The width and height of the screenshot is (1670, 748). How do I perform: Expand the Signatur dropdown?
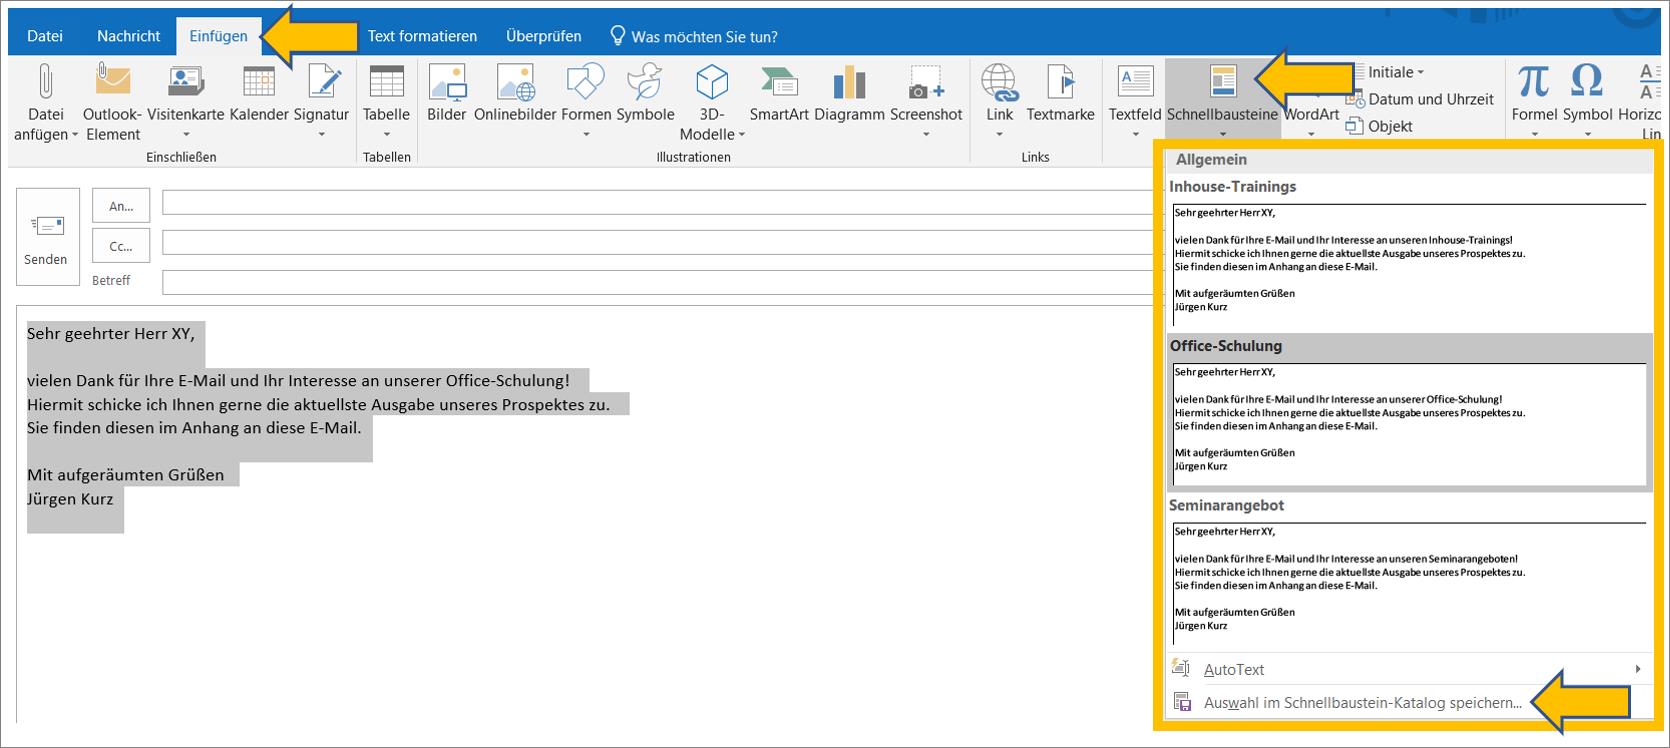click(x=321, y=134)
